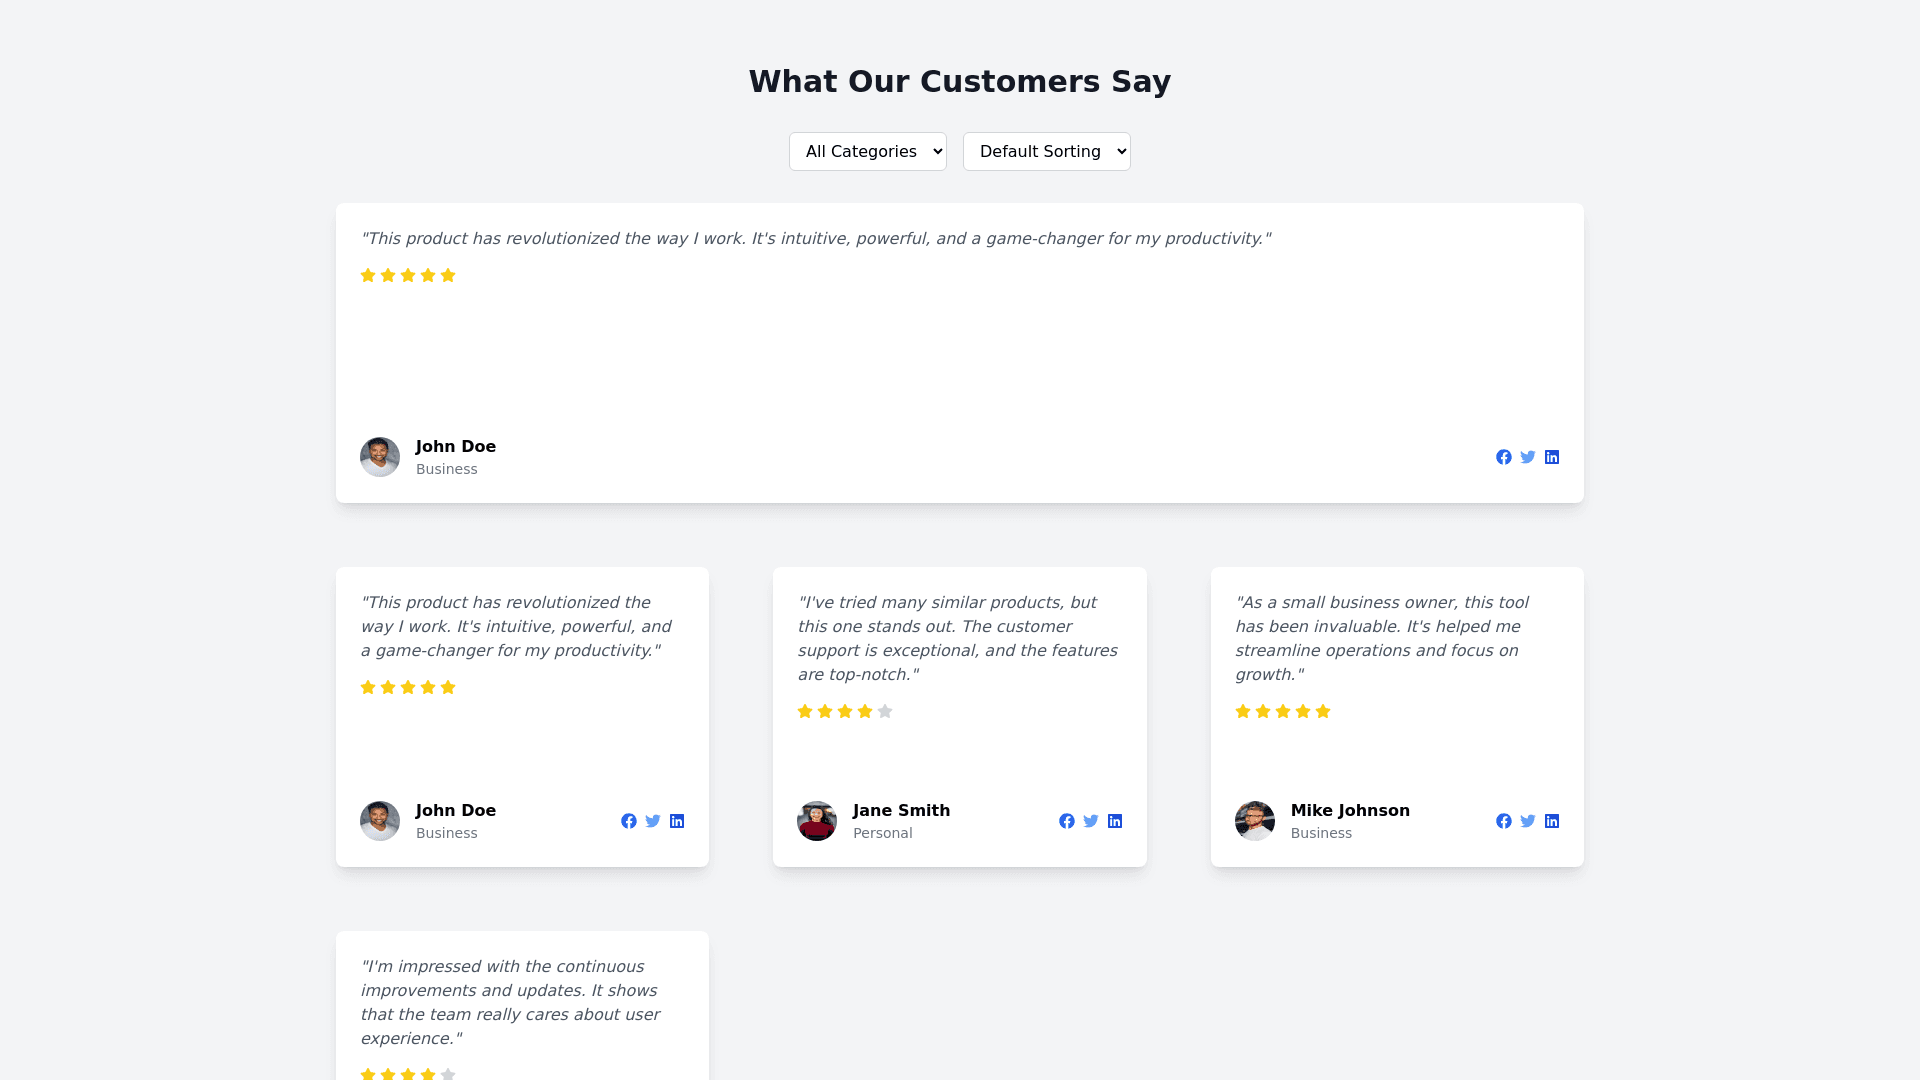Click the Mike Johnson name label
The width and height of the screenshot is (1920, 1080).
1350,811
